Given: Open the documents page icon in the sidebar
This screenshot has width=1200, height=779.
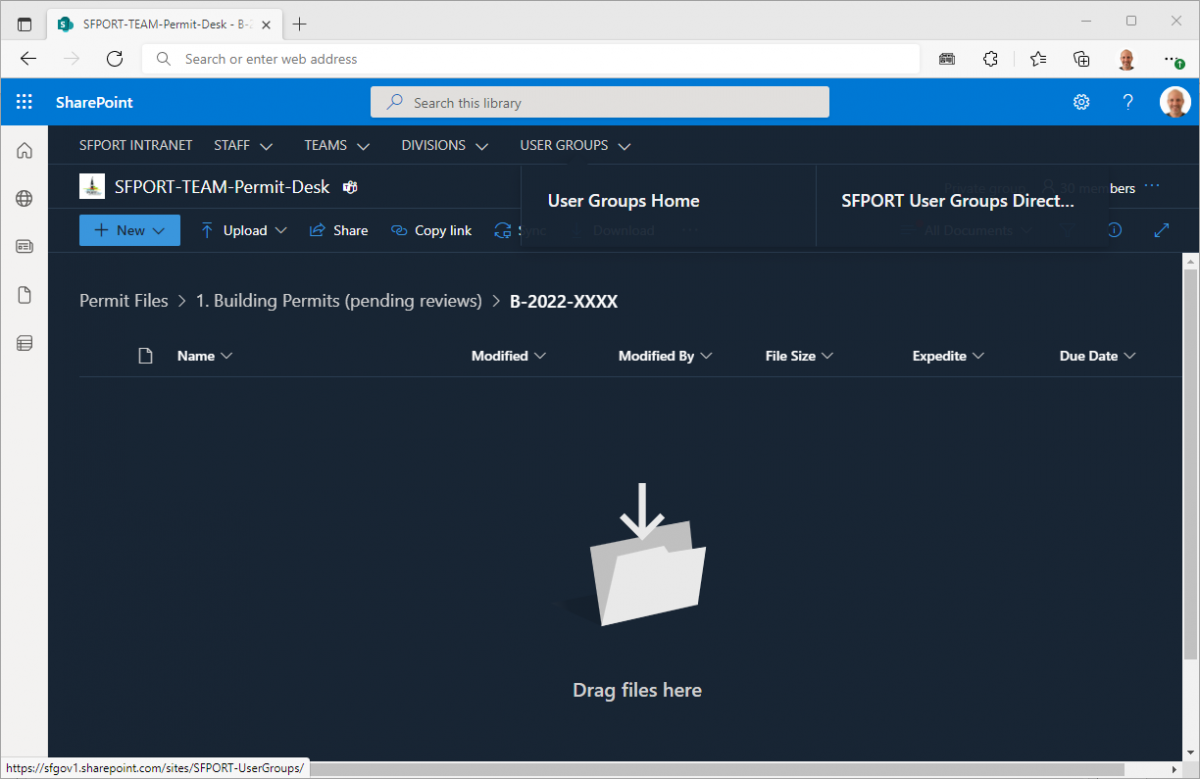Looking at the screenshot, I should point(24,294).
